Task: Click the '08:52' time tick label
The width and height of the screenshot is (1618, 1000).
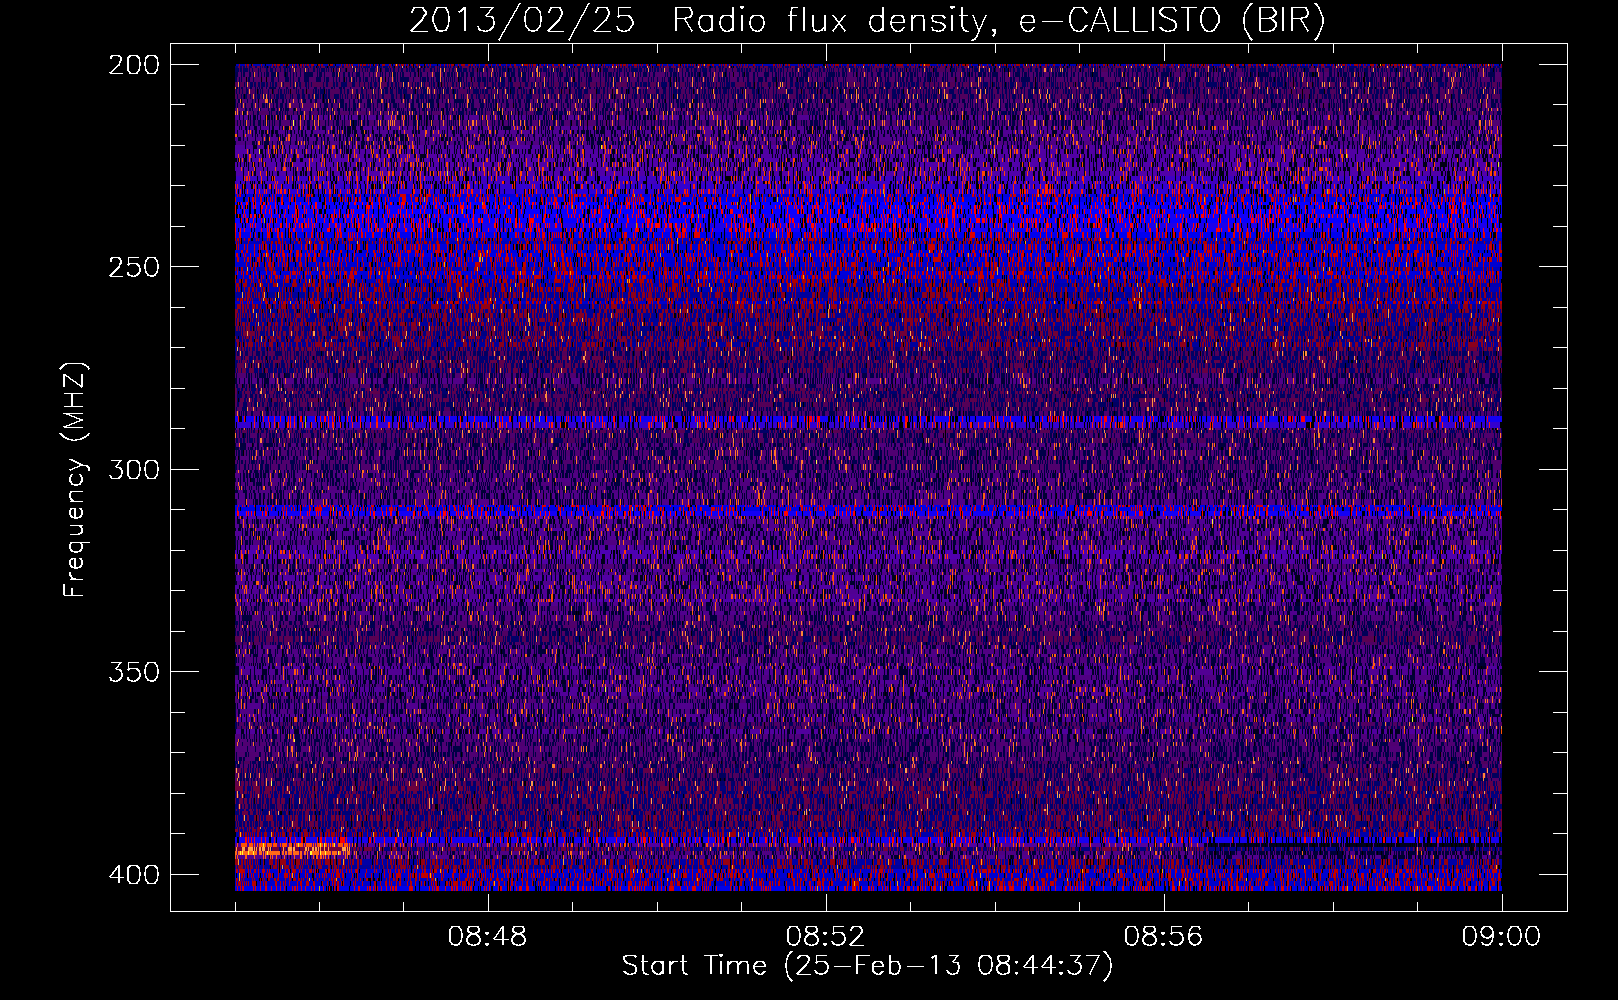Action: tap(825, 936)
